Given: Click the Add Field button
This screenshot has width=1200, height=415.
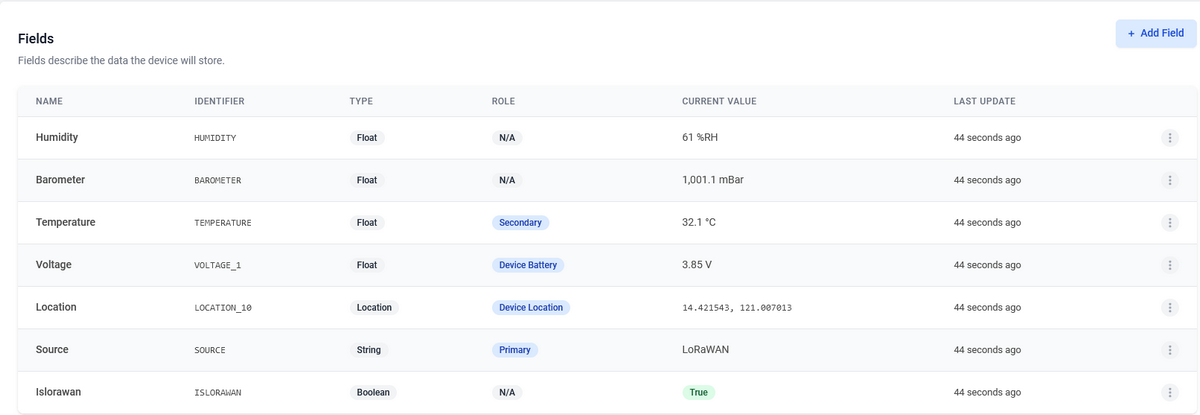Looking at the screenshot, I should tap(1156, 33).
